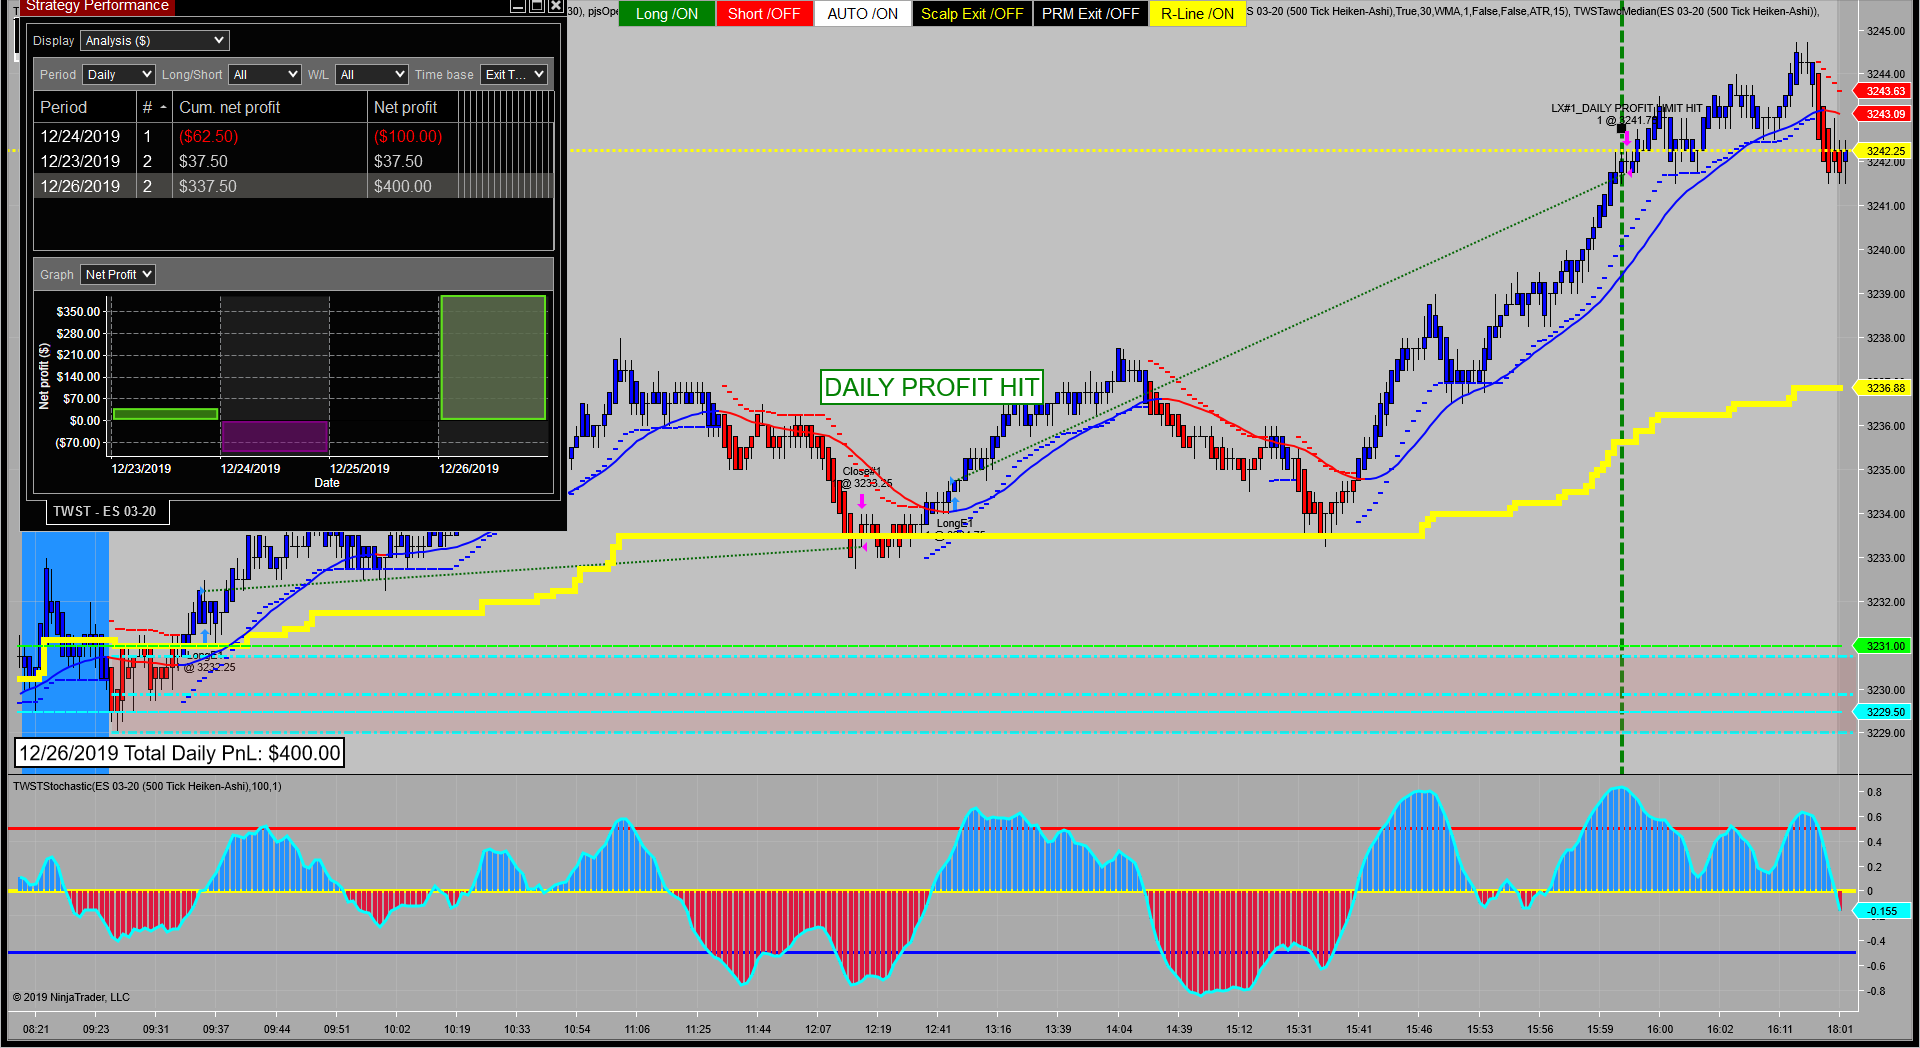Toggle the PRM Exit /OFF button

click(x=1090, y=14)
